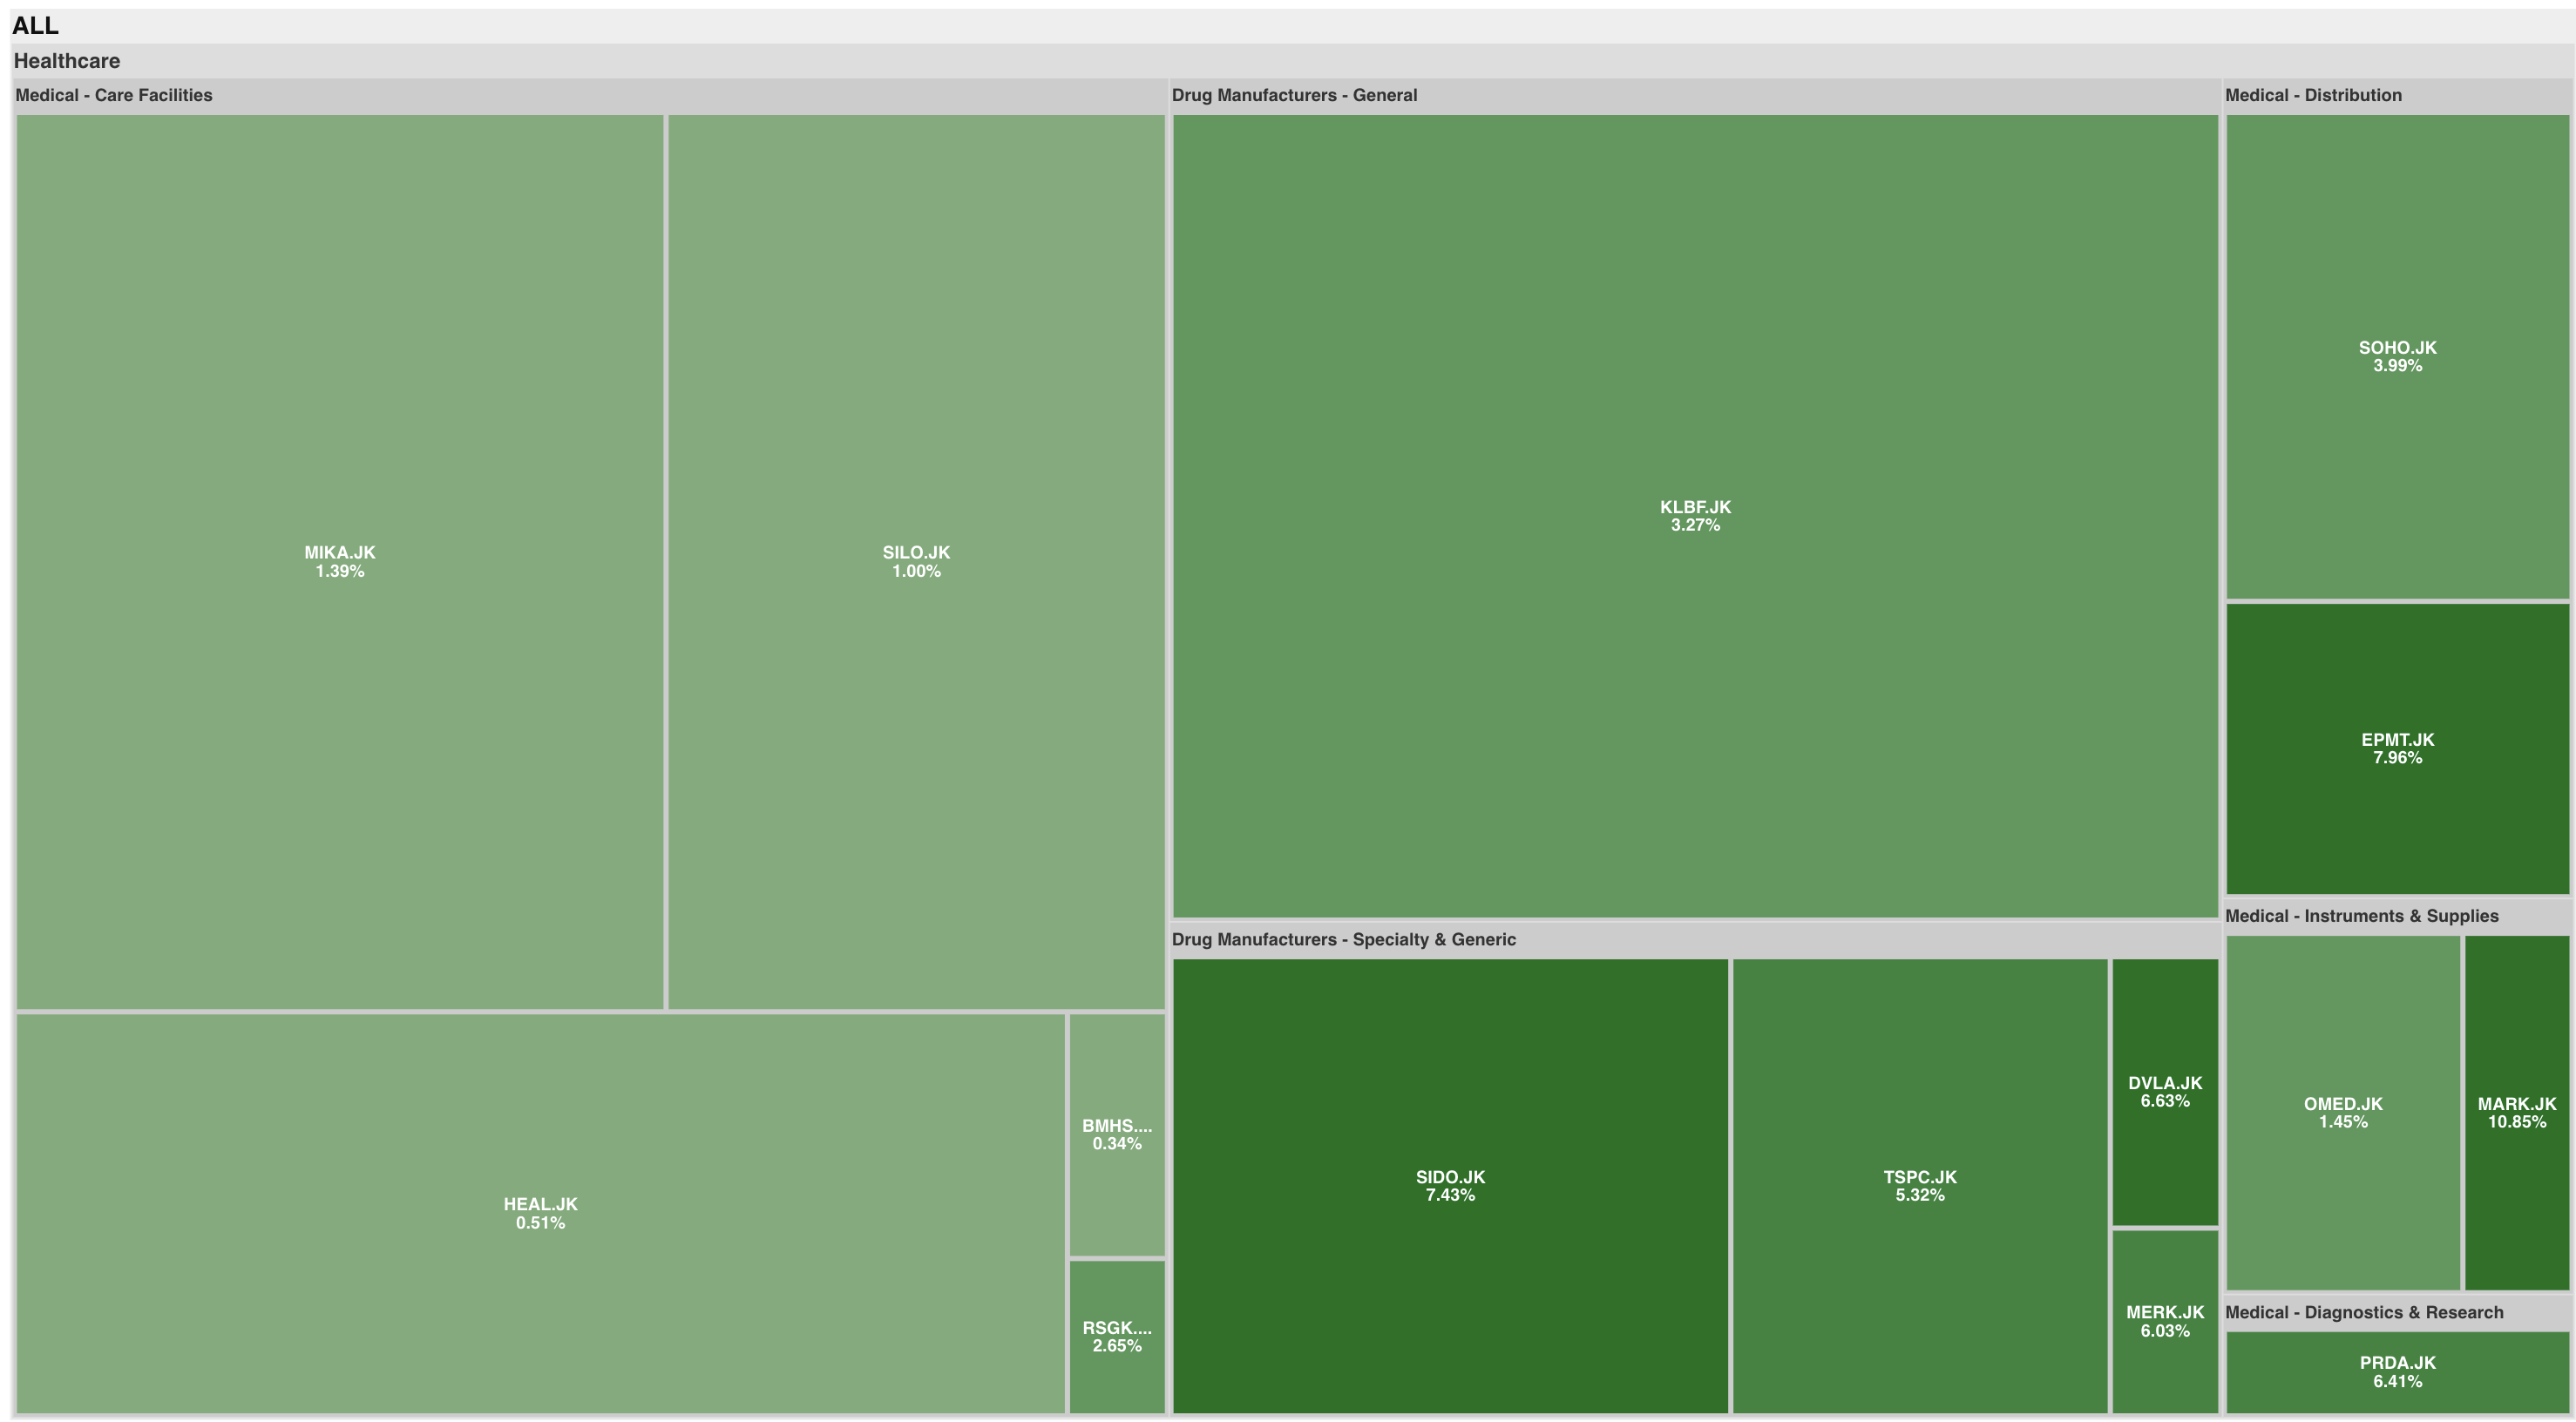
Task: Expand Medical - Care Facilities group
Action: (x=114, y=95)
